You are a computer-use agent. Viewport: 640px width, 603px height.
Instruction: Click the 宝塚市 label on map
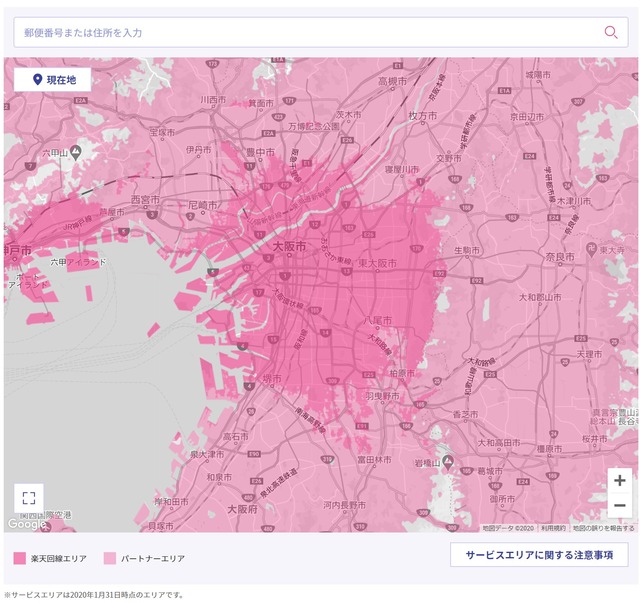pos(162,132)
